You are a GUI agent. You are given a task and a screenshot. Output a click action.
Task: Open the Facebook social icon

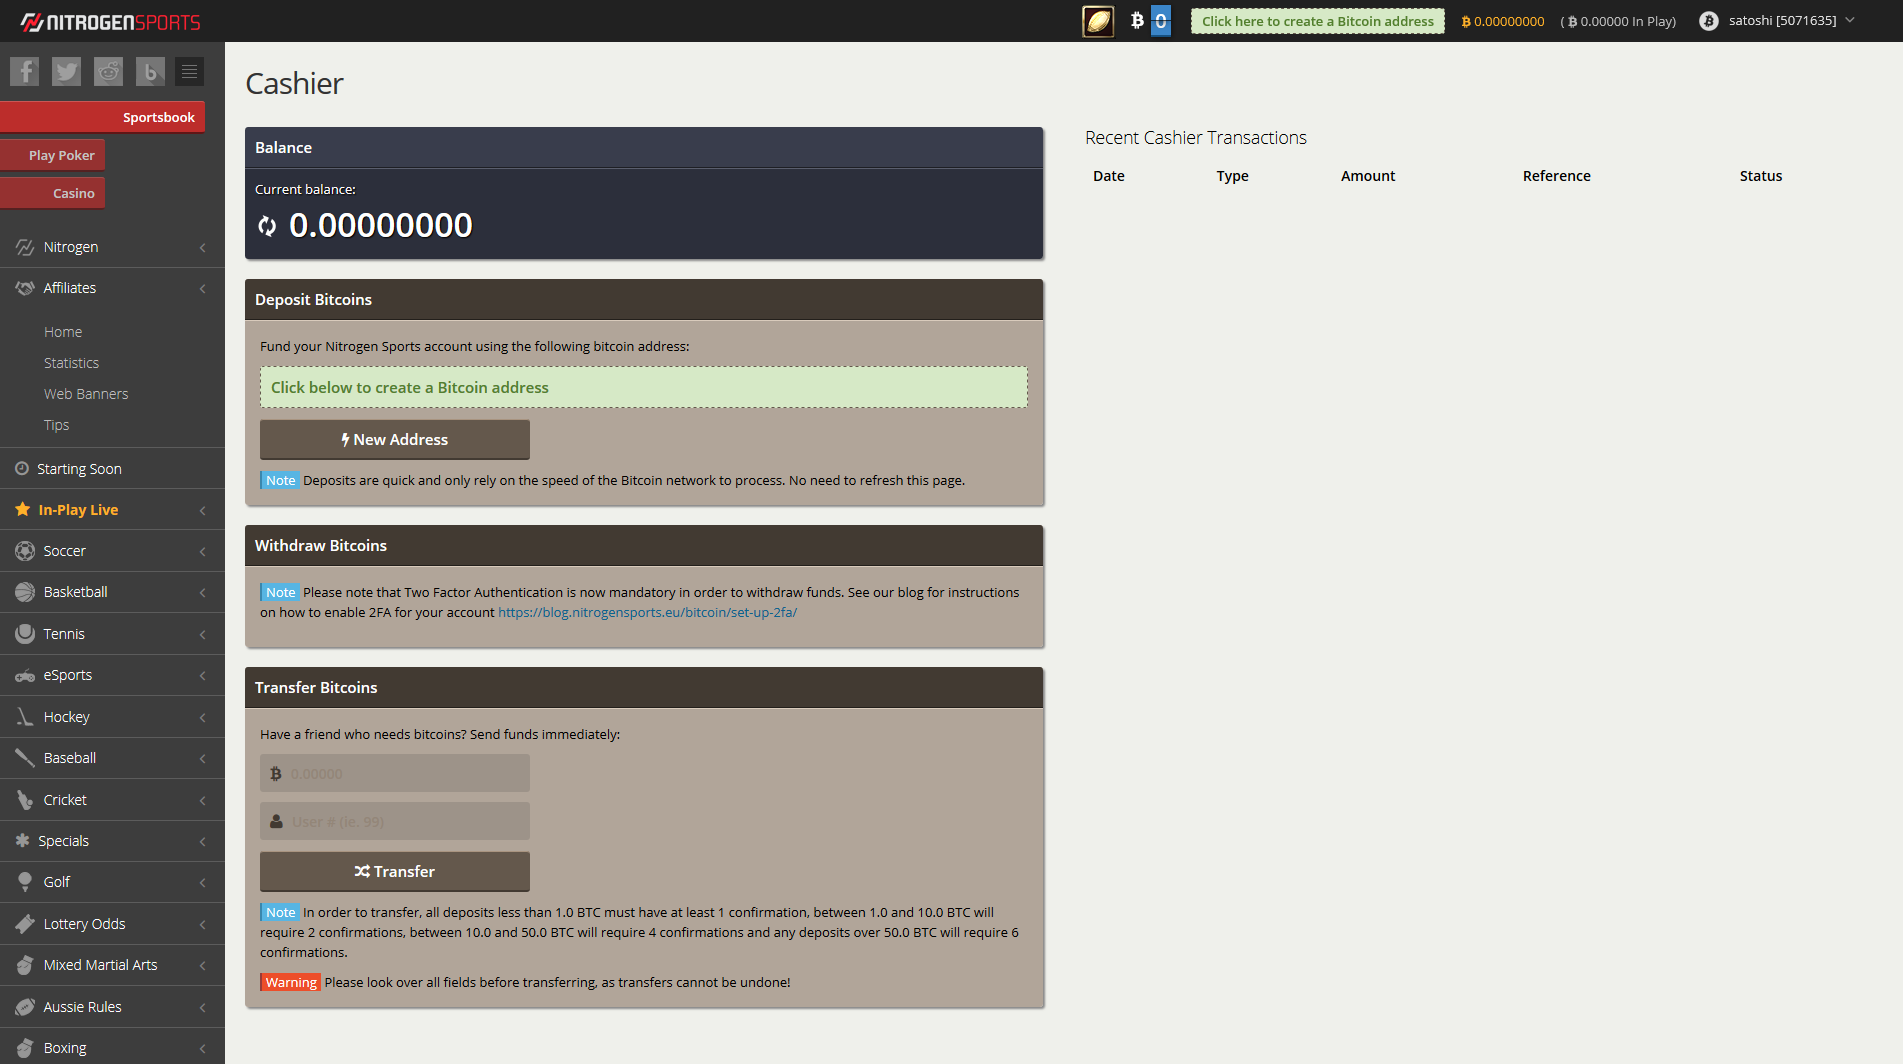pyautogui.click(x=24, y=71)
